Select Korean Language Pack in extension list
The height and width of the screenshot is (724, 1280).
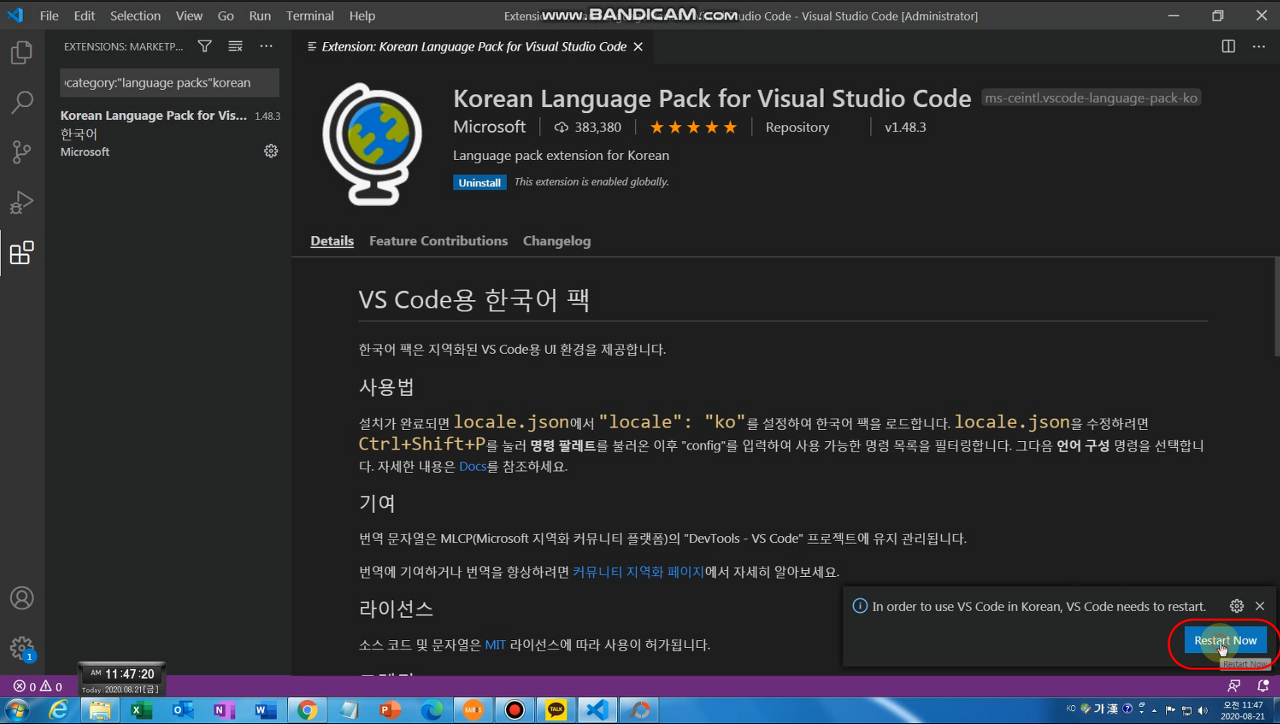[170, 133]
